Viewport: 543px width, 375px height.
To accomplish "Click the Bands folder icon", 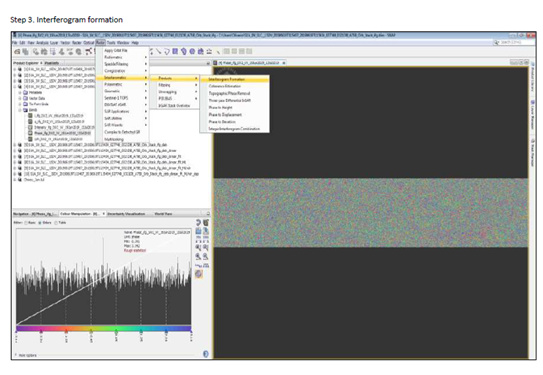I will click(25, 110).
